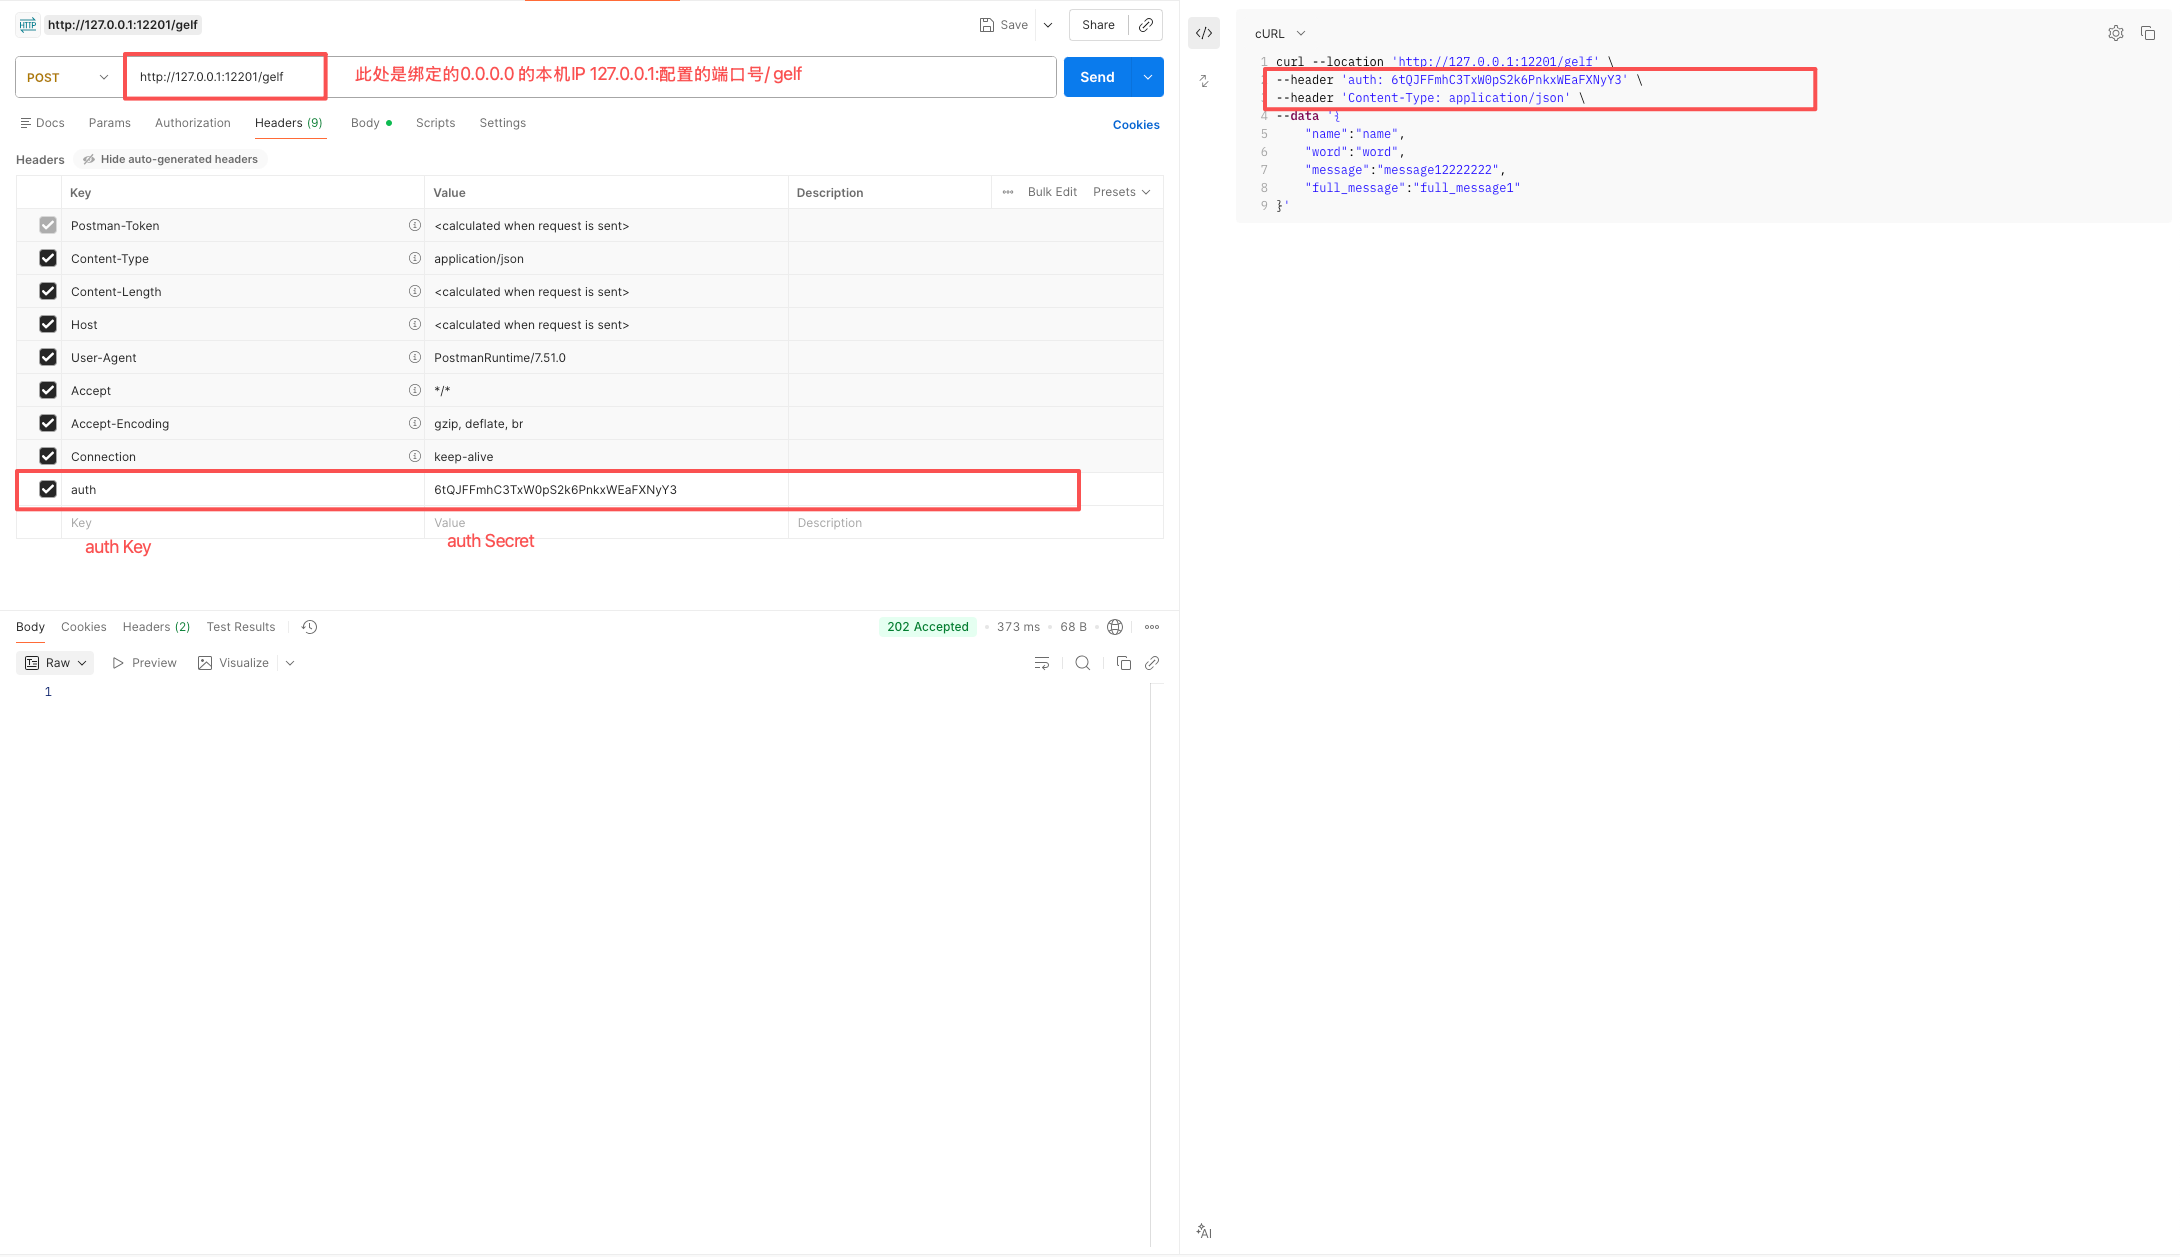The height and width of the screenshot is (1257, 2180).
Task: Disable the Content-Type header checkbox
Action: (x=48, y=258)
